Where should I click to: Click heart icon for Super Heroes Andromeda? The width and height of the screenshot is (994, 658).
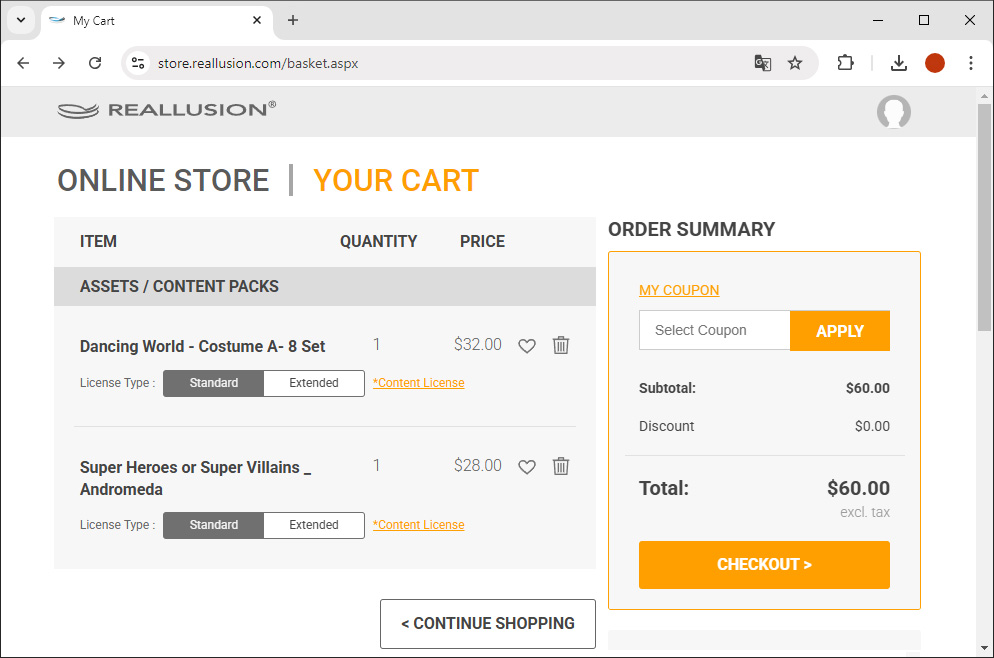point(527,467)
